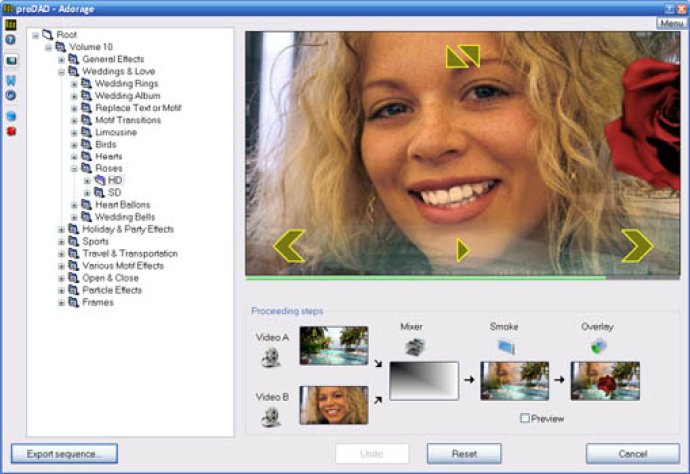Screen dimensions: 690x474
Task: Click the Overlay result thumbnail with rose
Action: click(x=606, y=381)
